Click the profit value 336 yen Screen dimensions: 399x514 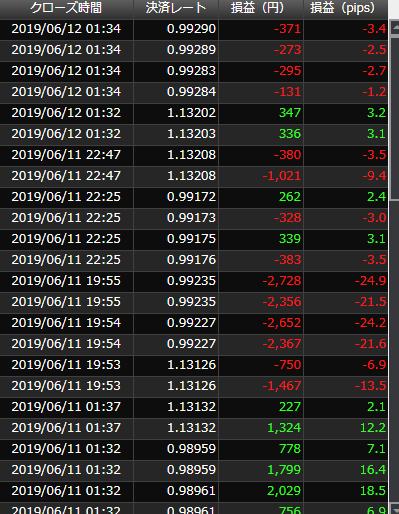[x=290, y=134]
